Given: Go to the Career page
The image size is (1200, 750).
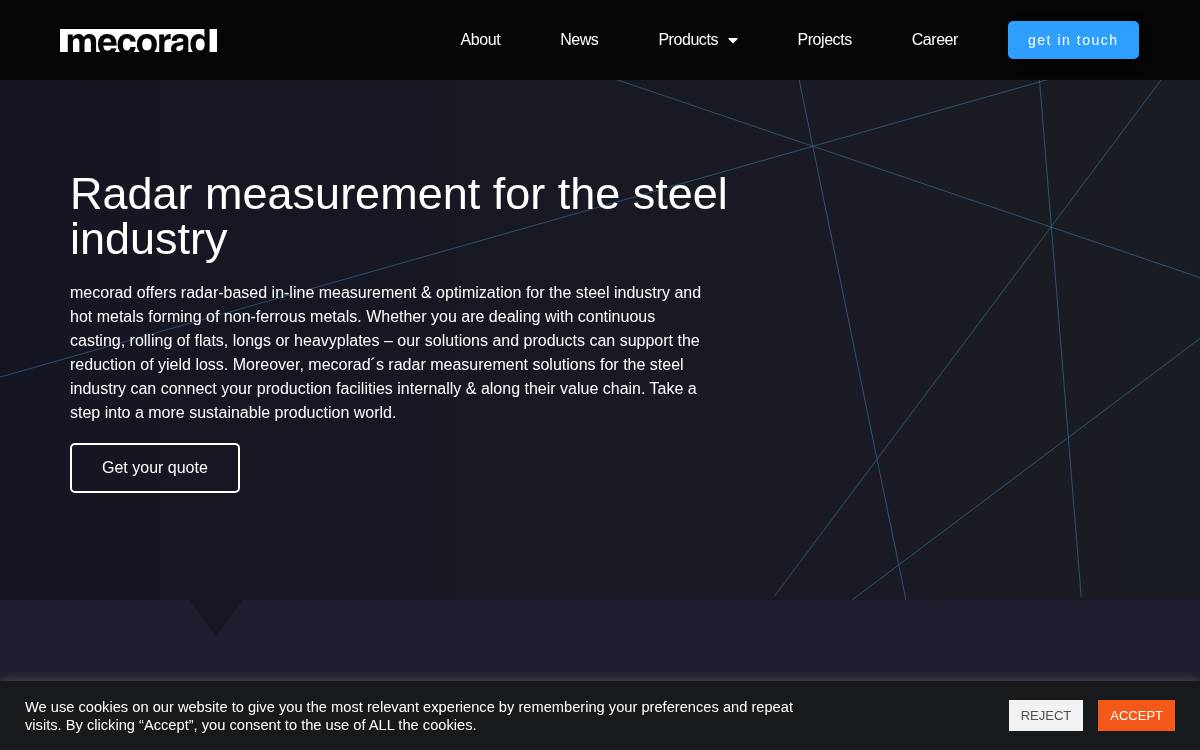Looking at the screenshot, I should 934,40.
